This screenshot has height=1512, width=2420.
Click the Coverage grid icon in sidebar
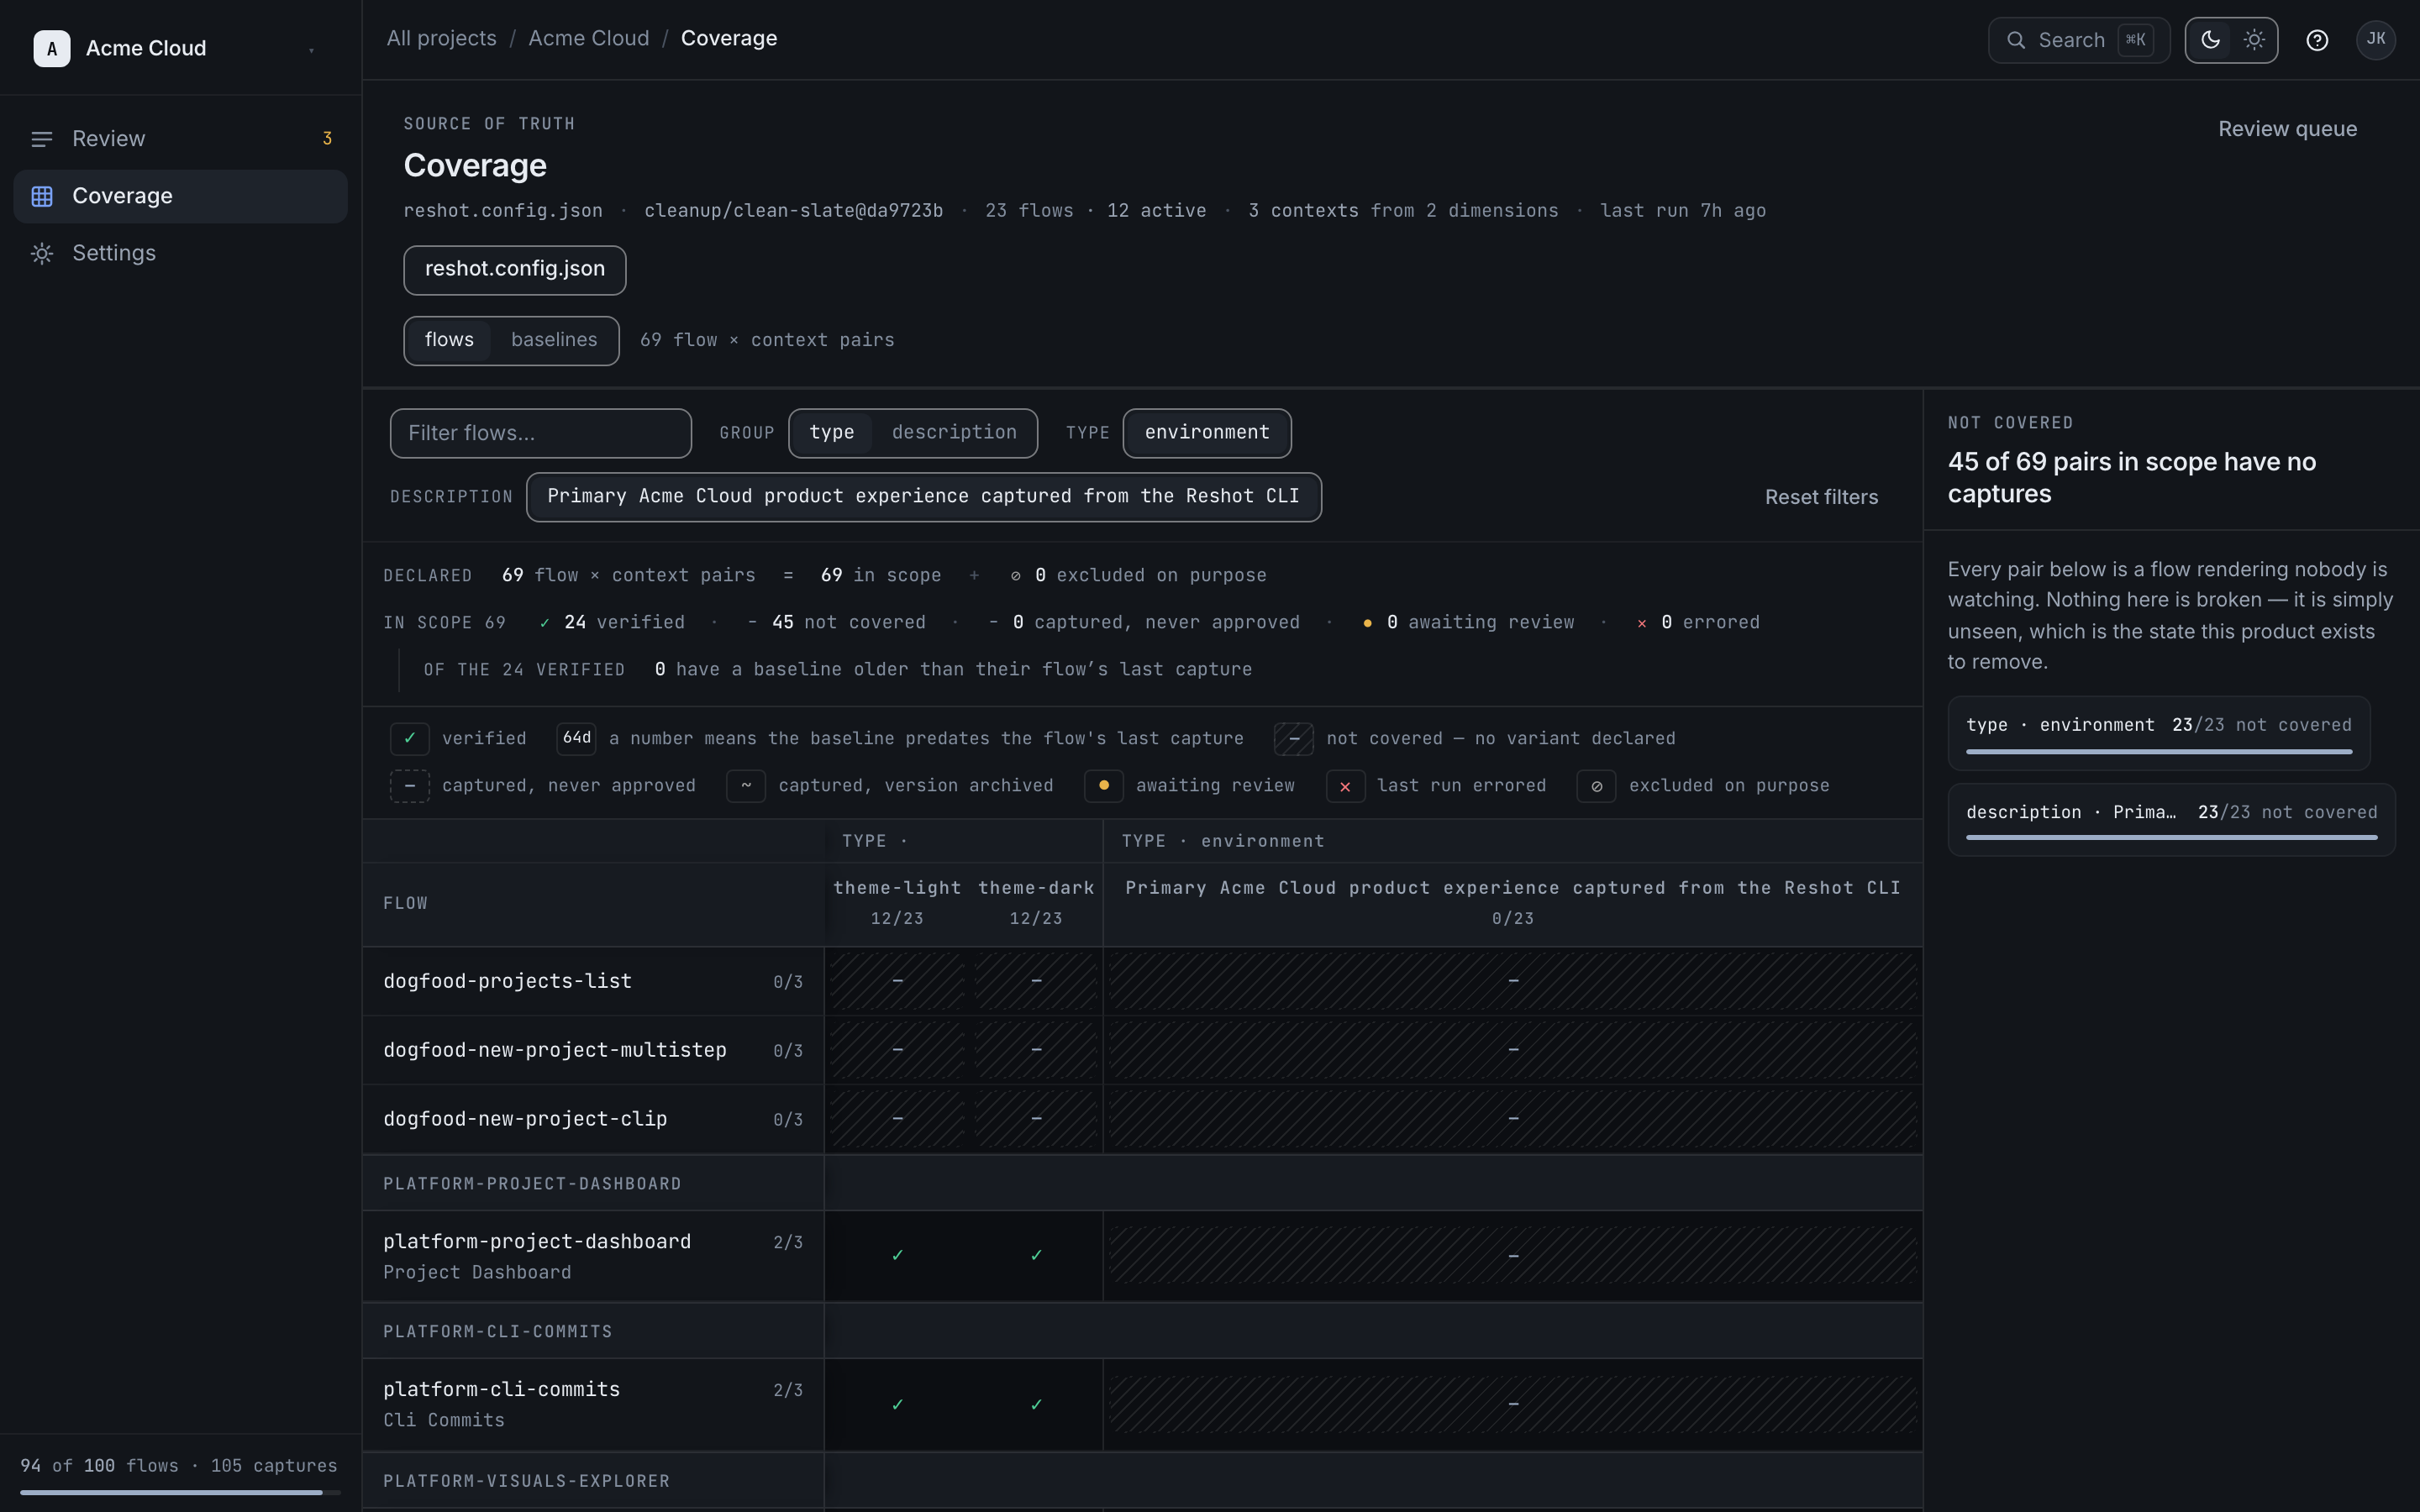(x=42, y=196)
